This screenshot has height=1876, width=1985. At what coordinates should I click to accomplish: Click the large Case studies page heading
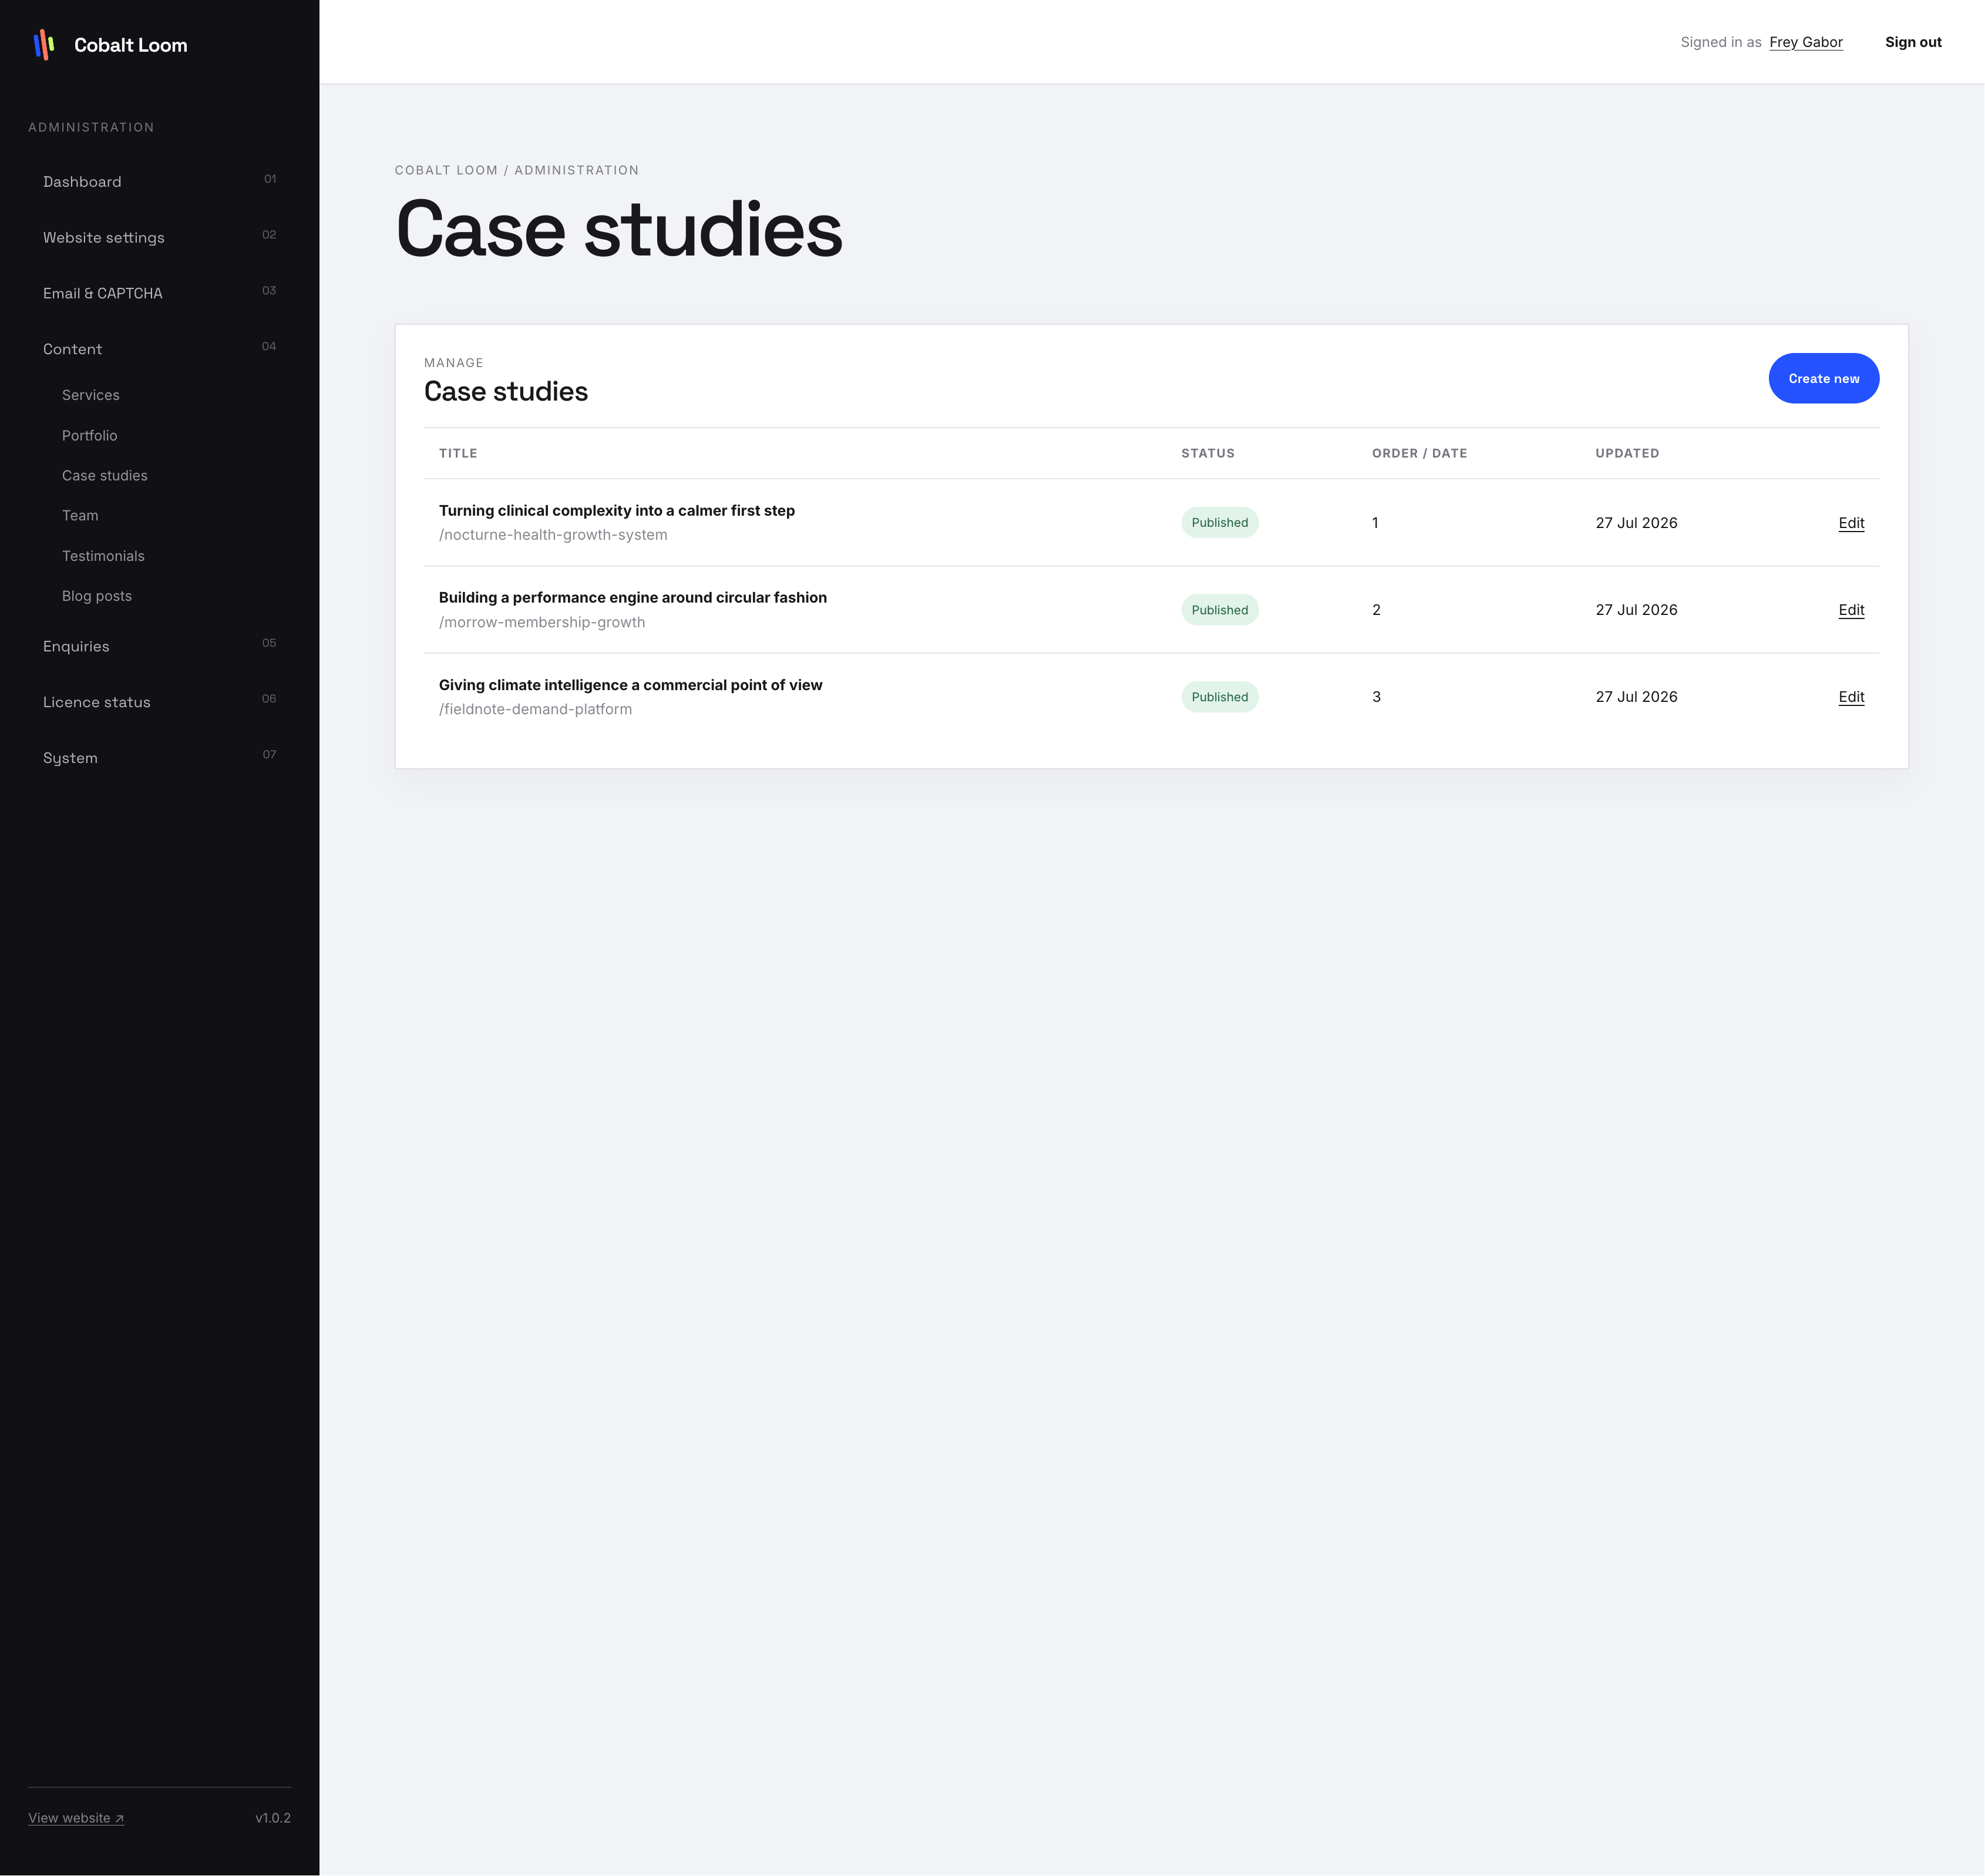(619, 229)
